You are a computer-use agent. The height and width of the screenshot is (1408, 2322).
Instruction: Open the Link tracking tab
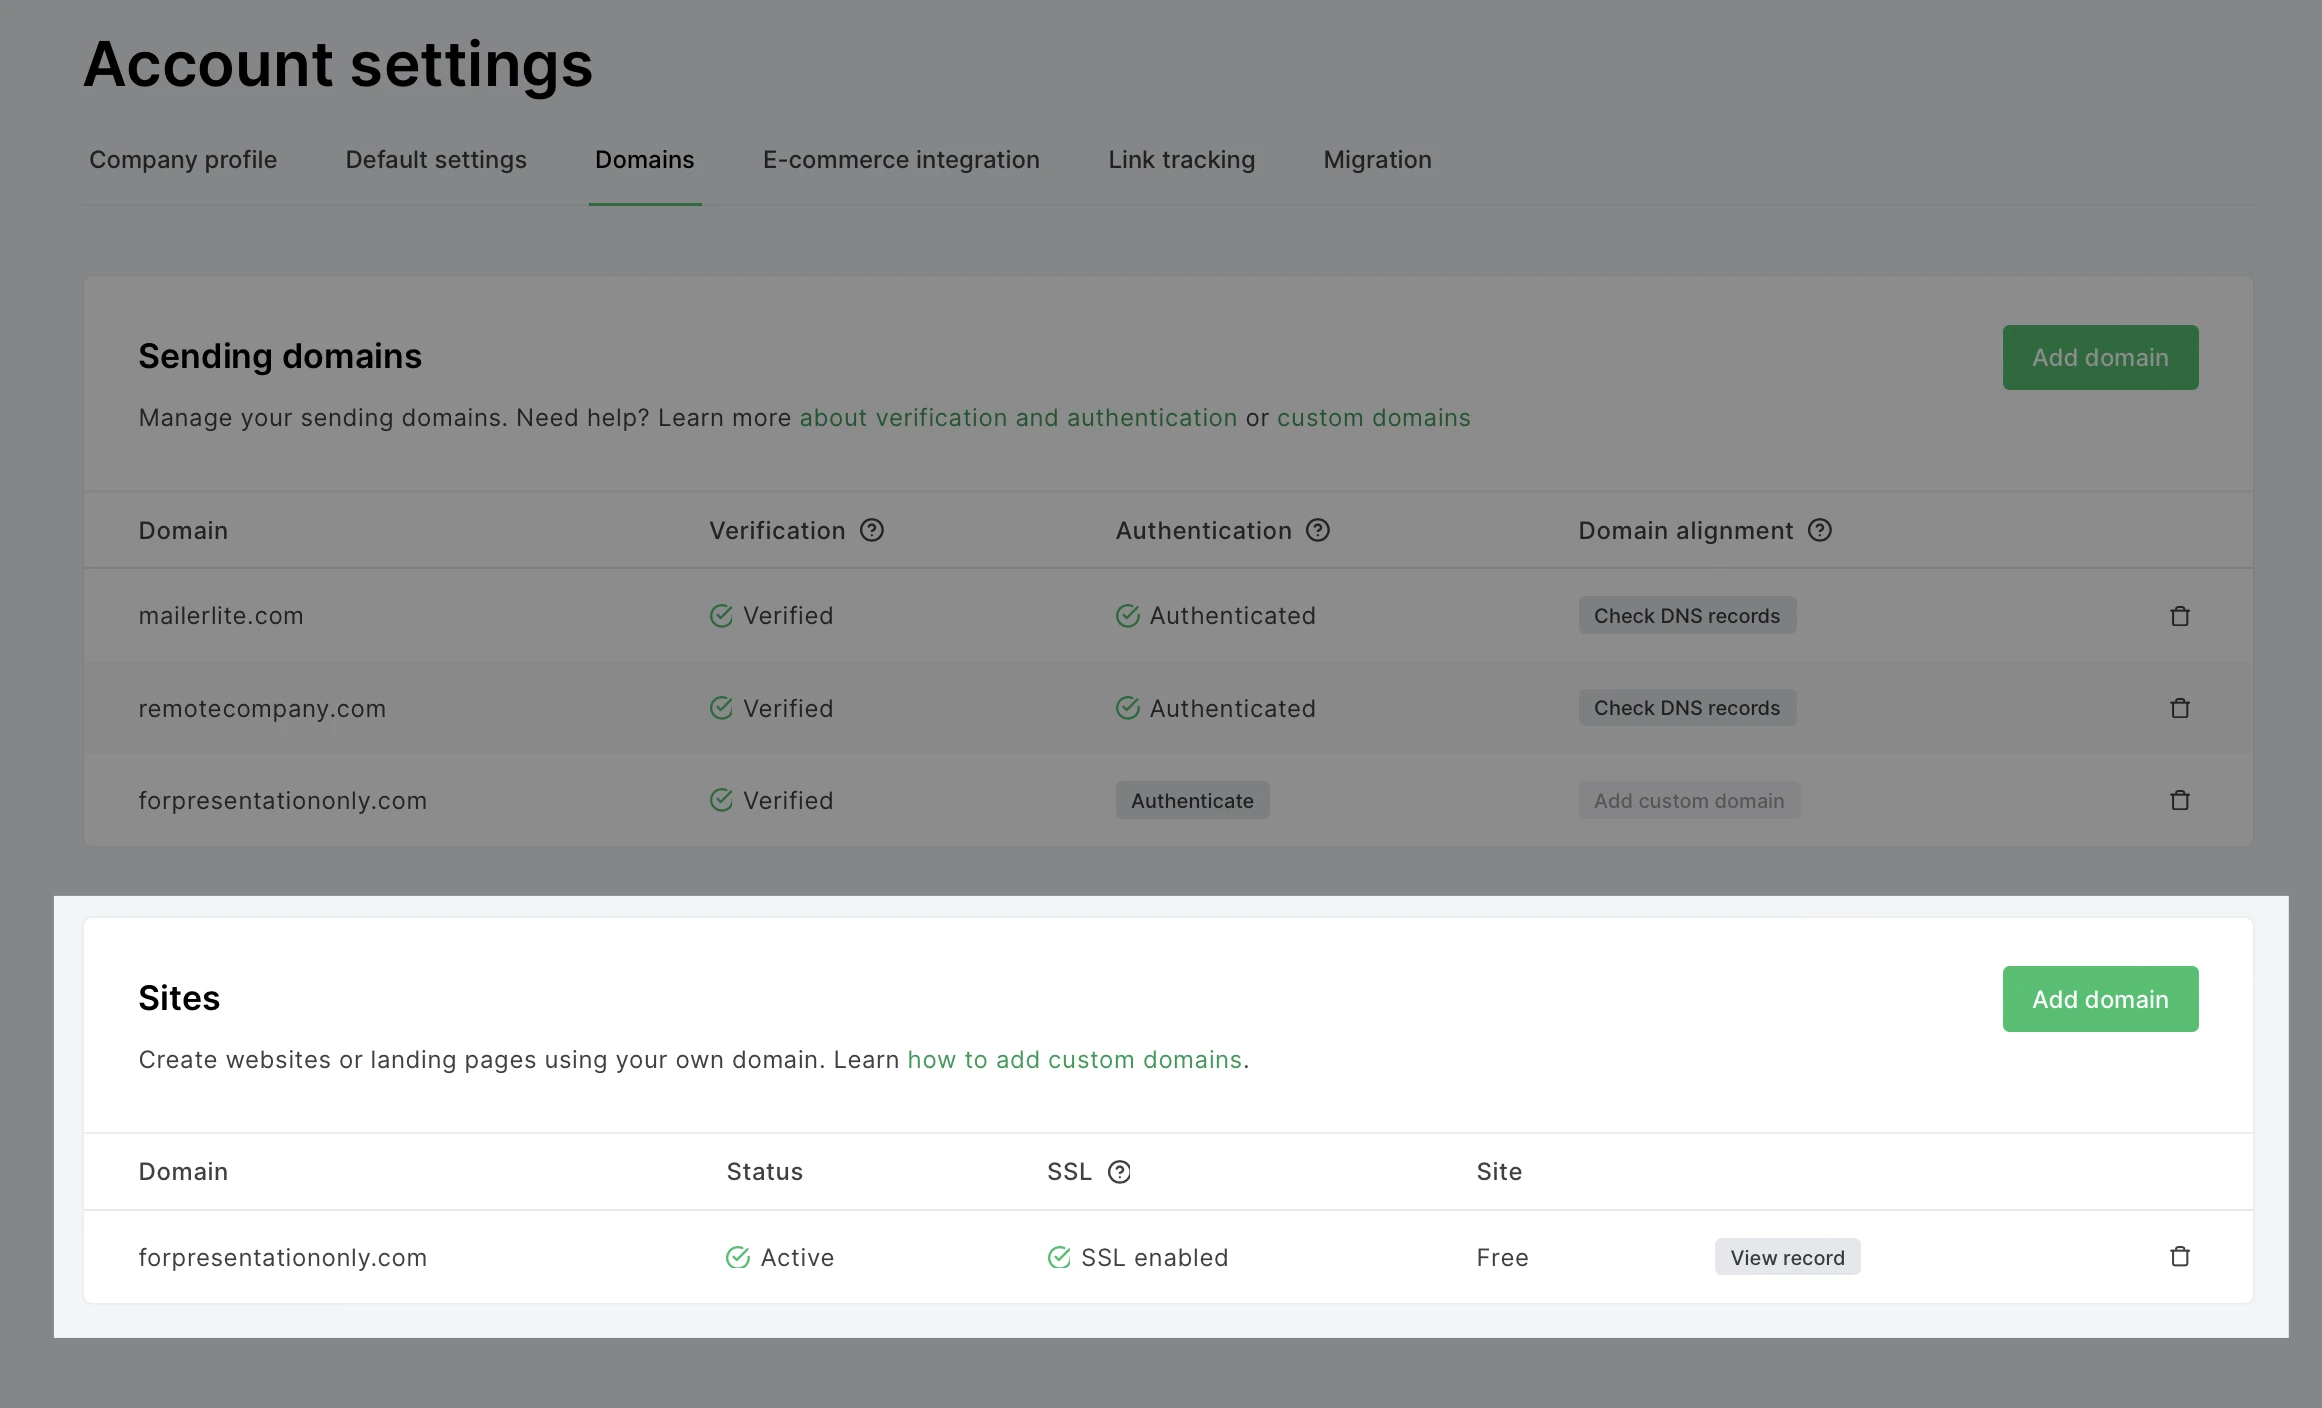pos(1181,160)
